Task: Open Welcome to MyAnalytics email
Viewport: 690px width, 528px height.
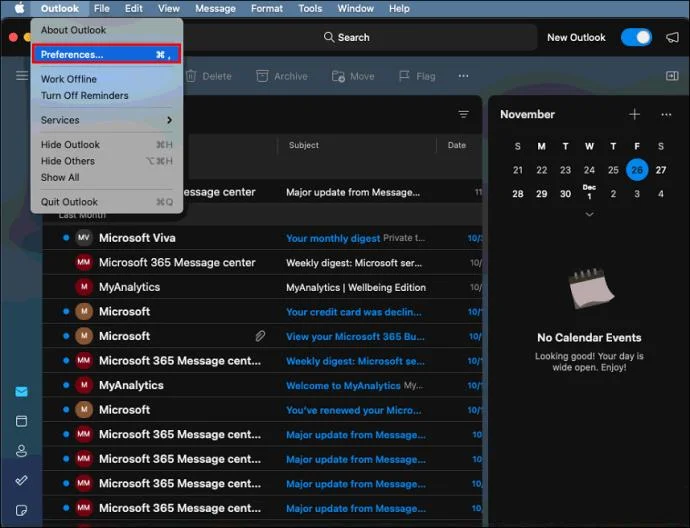Action: coord(262,385)
